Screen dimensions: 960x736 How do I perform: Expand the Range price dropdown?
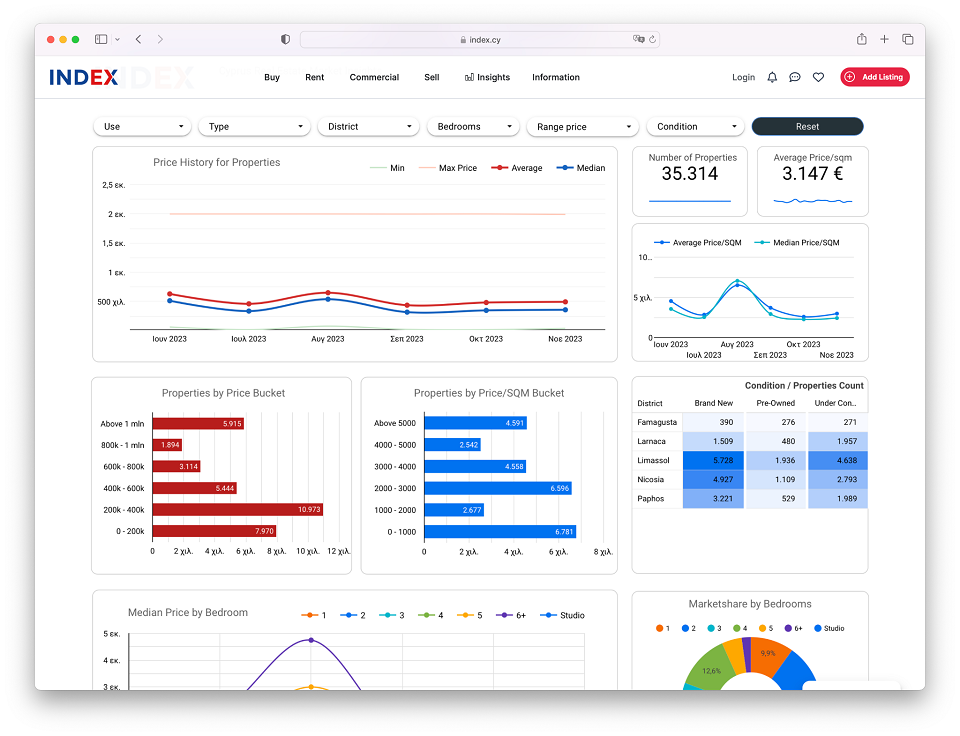click(582, 127)
